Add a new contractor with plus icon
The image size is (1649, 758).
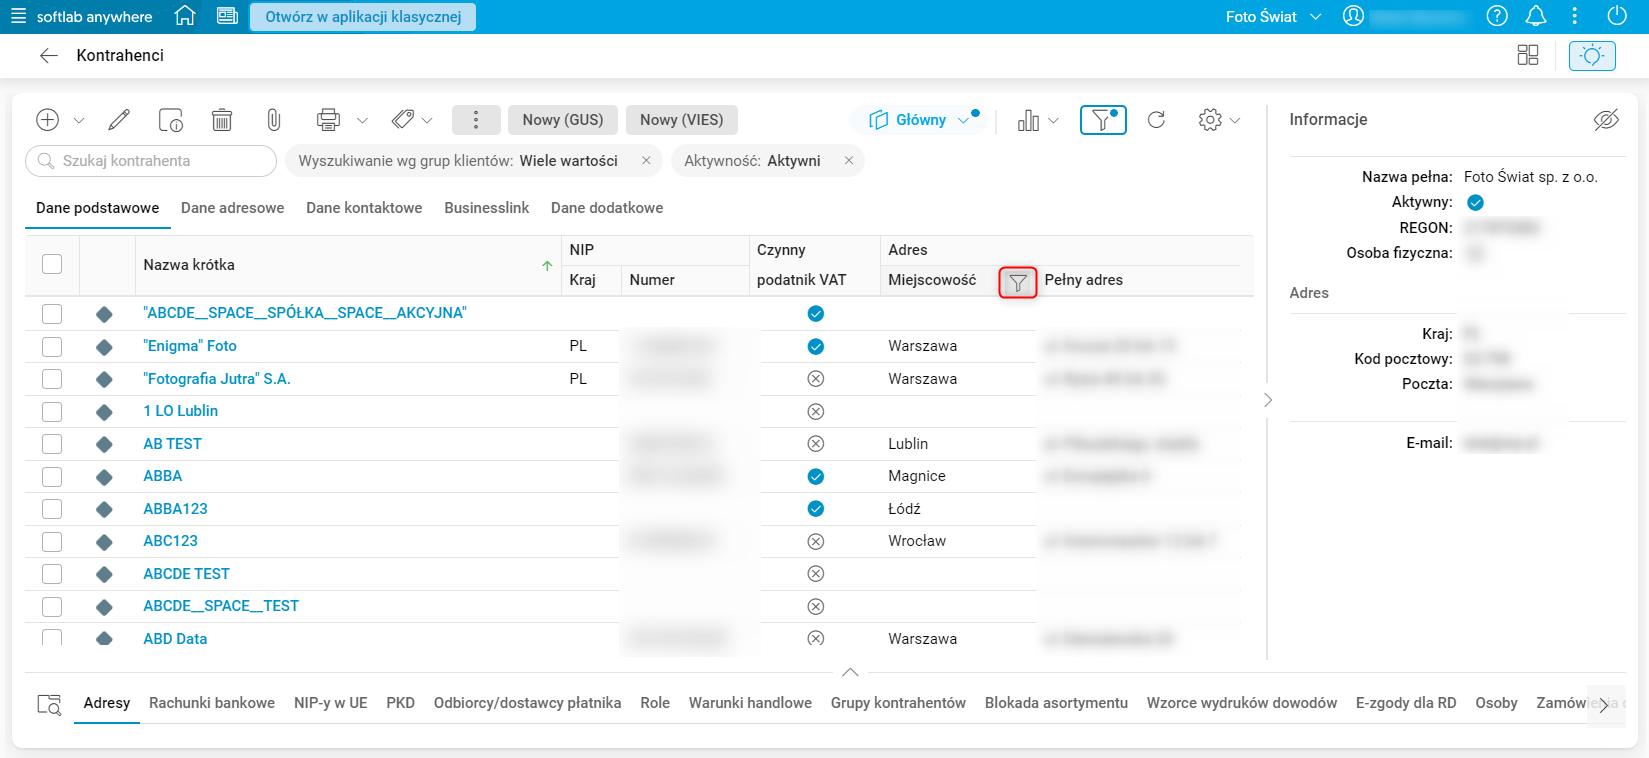[x=47, y=120]
